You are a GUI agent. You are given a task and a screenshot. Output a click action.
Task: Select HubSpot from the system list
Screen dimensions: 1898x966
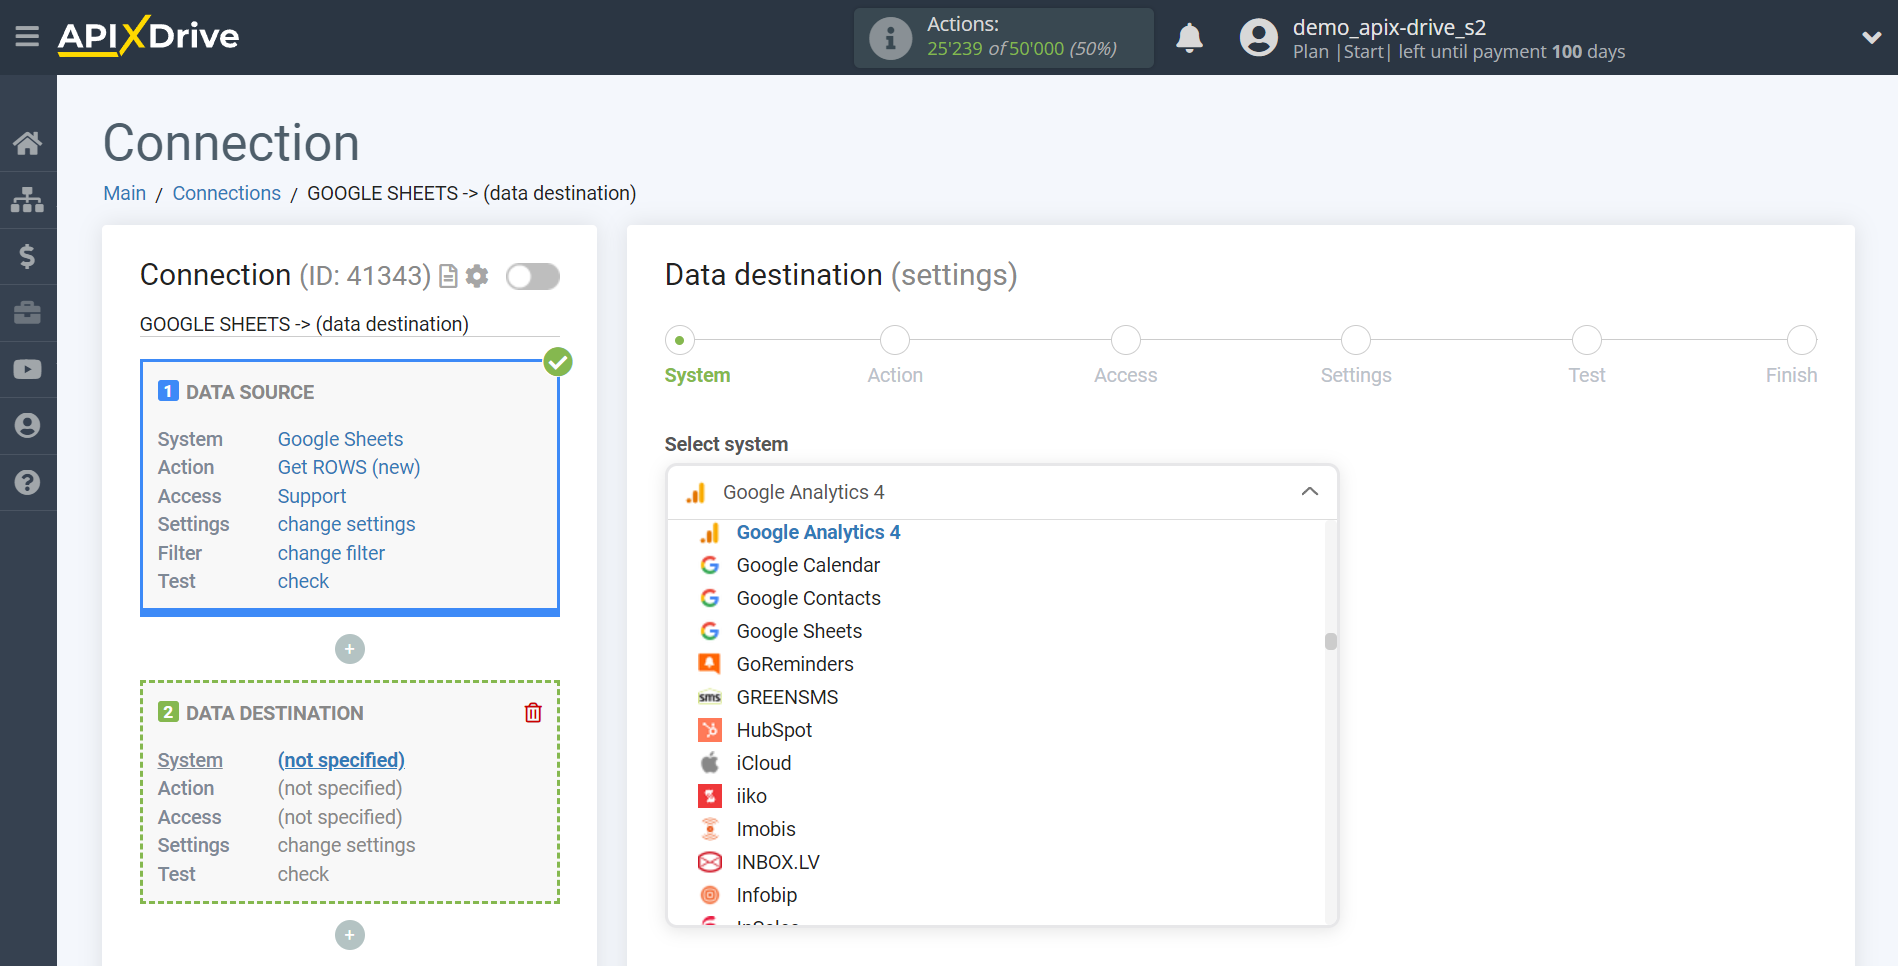pos(773,730)
